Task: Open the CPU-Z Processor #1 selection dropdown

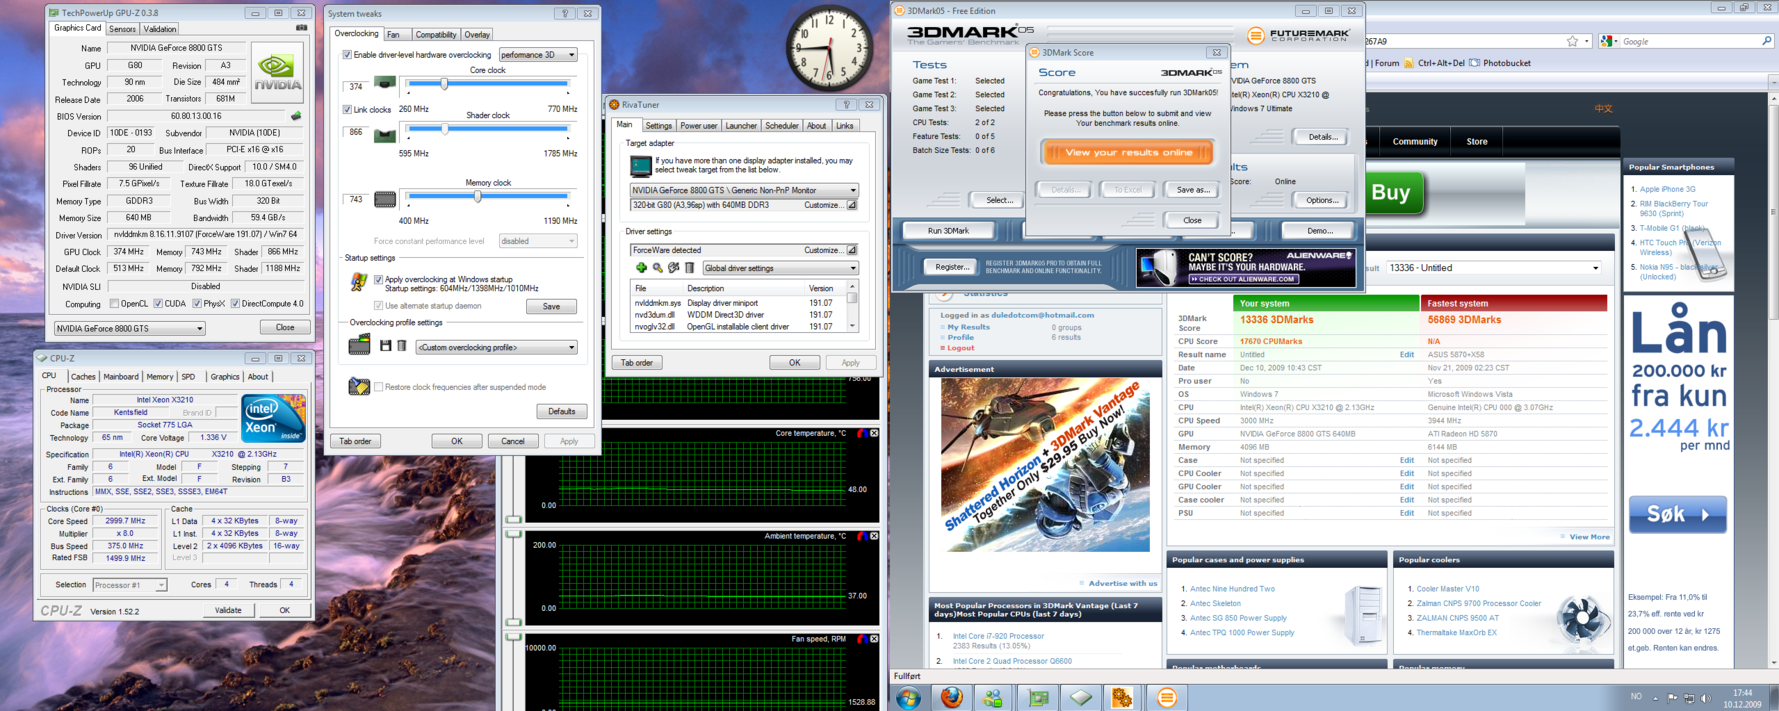Action: [x=129, y=585]
